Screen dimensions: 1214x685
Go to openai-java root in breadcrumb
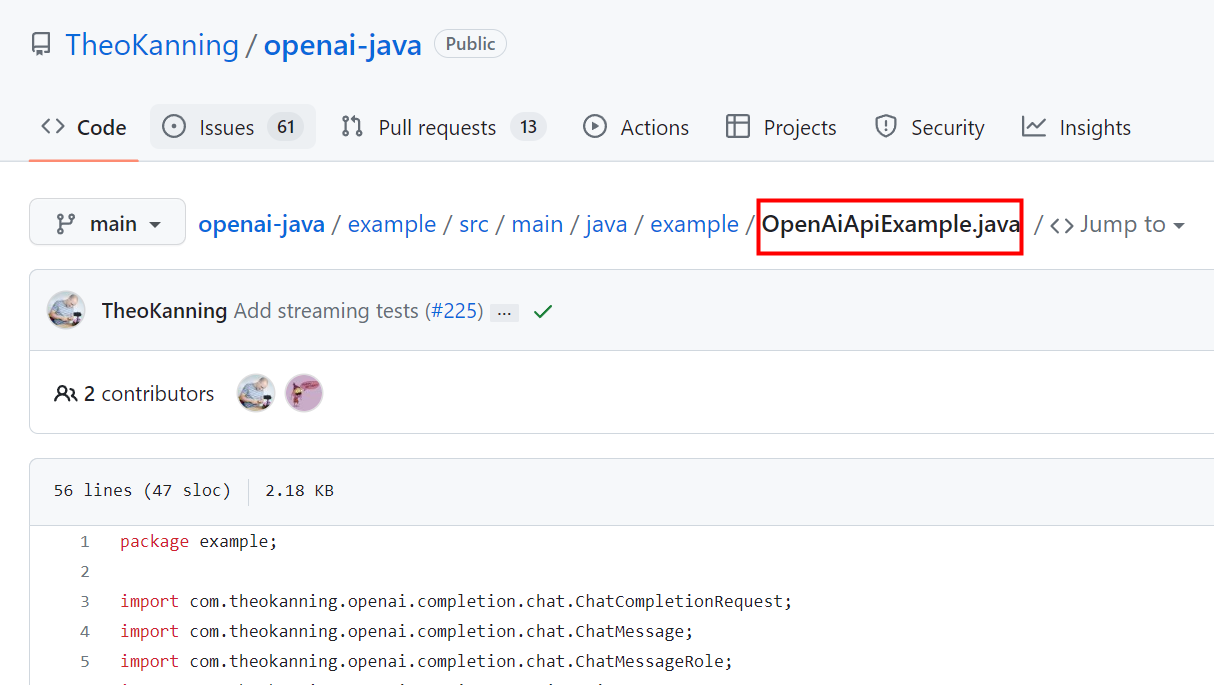262,224
